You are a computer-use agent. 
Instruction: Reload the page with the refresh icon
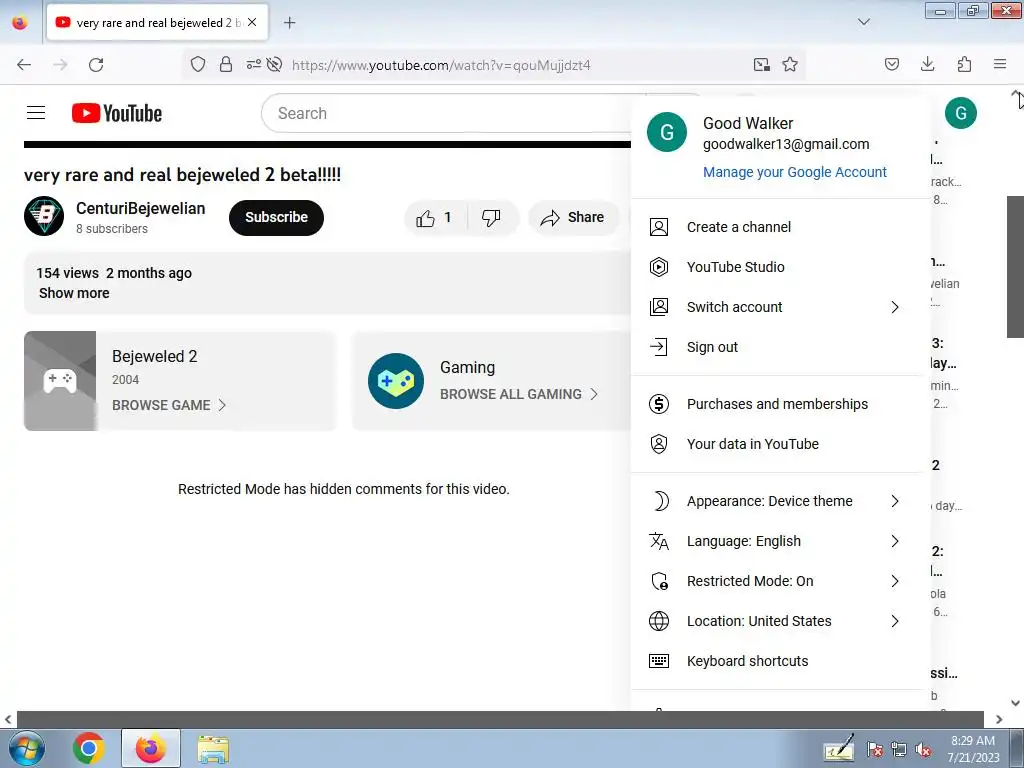click(96, 65)
